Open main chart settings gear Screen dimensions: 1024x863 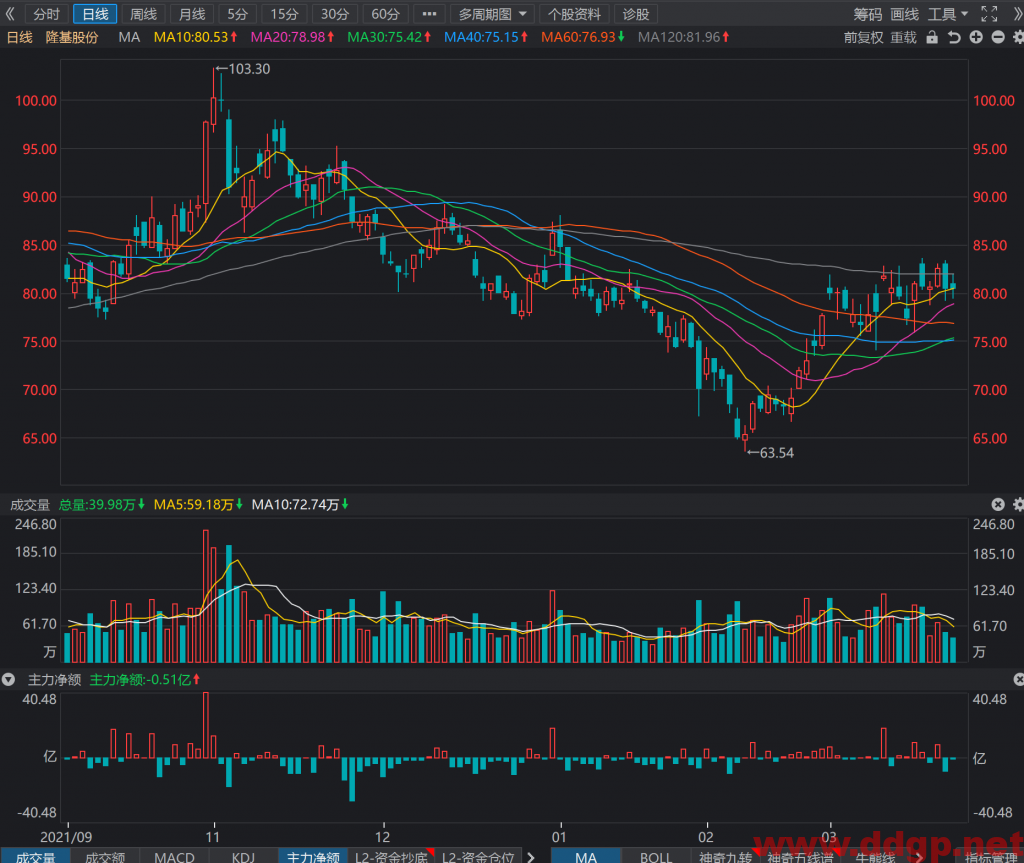pos(1018,37)
